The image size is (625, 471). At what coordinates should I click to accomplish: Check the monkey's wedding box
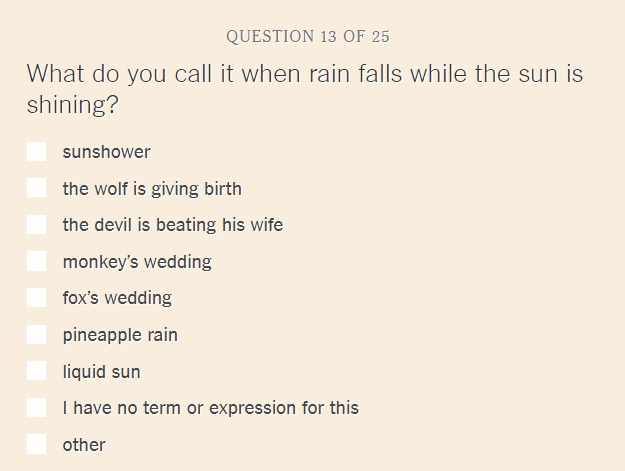pyautogui.click(x=36, y=261)
